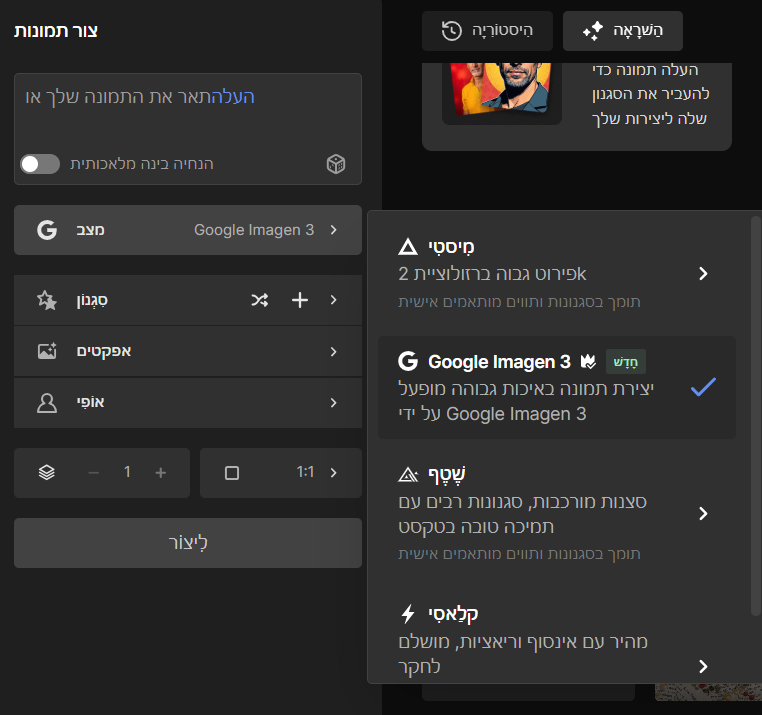Click the character person icon

pyautogui.click(x=47, y=403)
